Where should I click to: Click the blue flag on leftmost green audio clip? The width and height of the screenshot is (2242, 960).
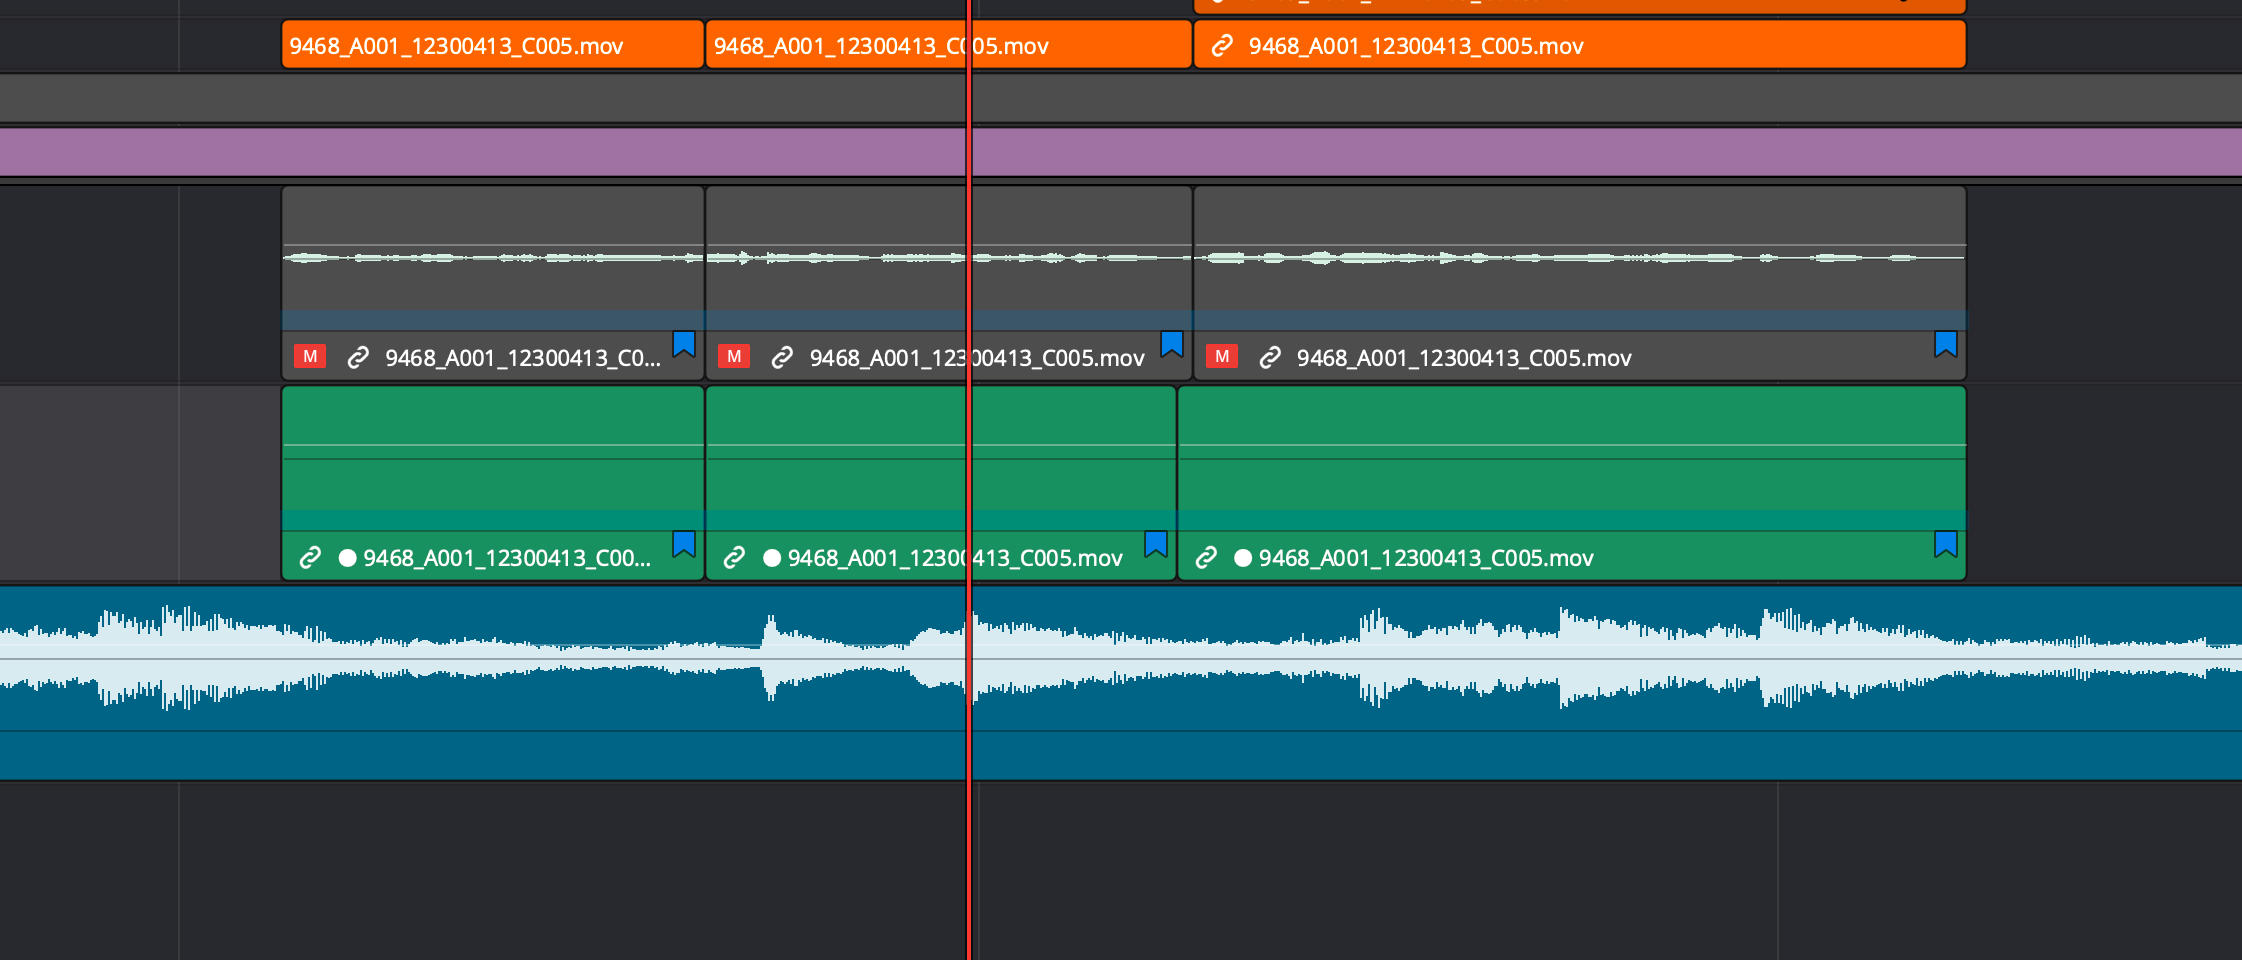(684, 544)
